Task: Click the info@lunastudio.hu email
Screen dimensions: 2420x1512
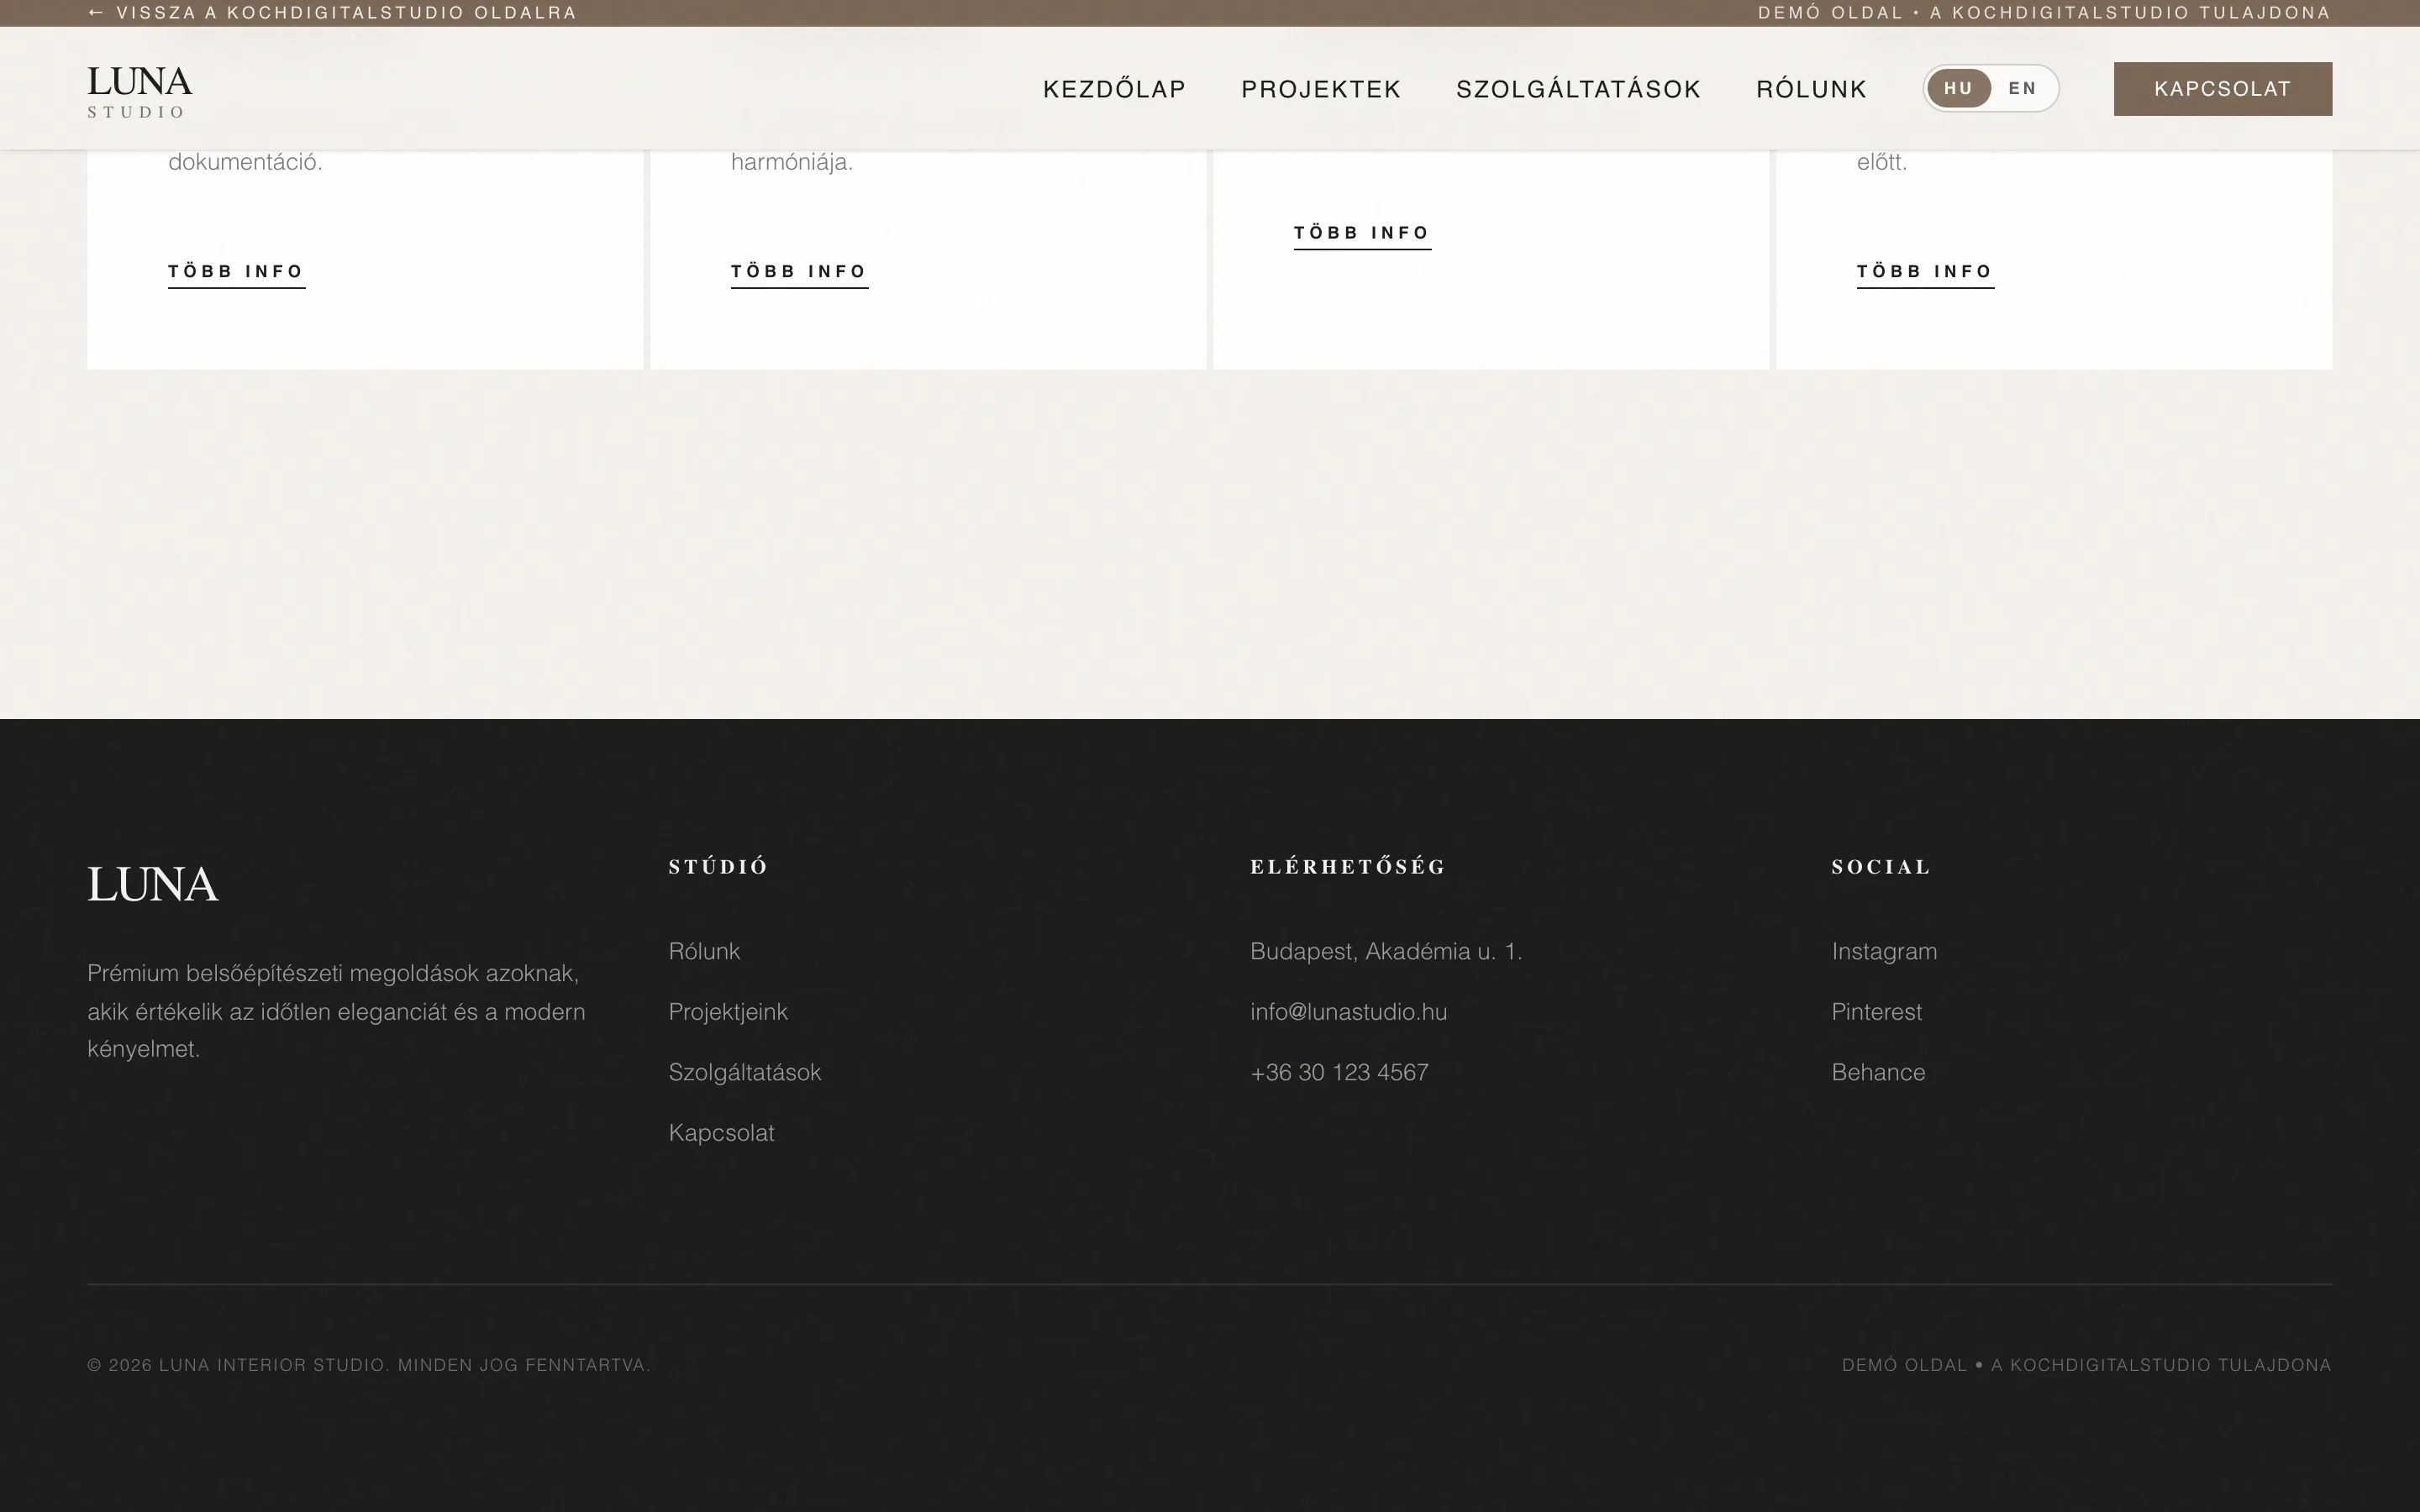Action: (x=1348, y=1012)
